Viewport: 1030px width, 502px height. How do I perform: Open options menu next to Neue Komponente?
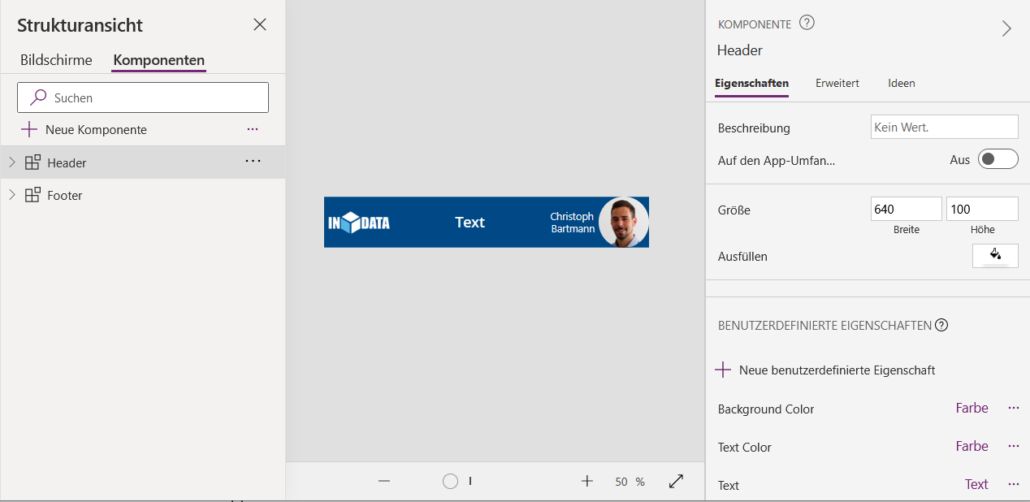[252, 130]
